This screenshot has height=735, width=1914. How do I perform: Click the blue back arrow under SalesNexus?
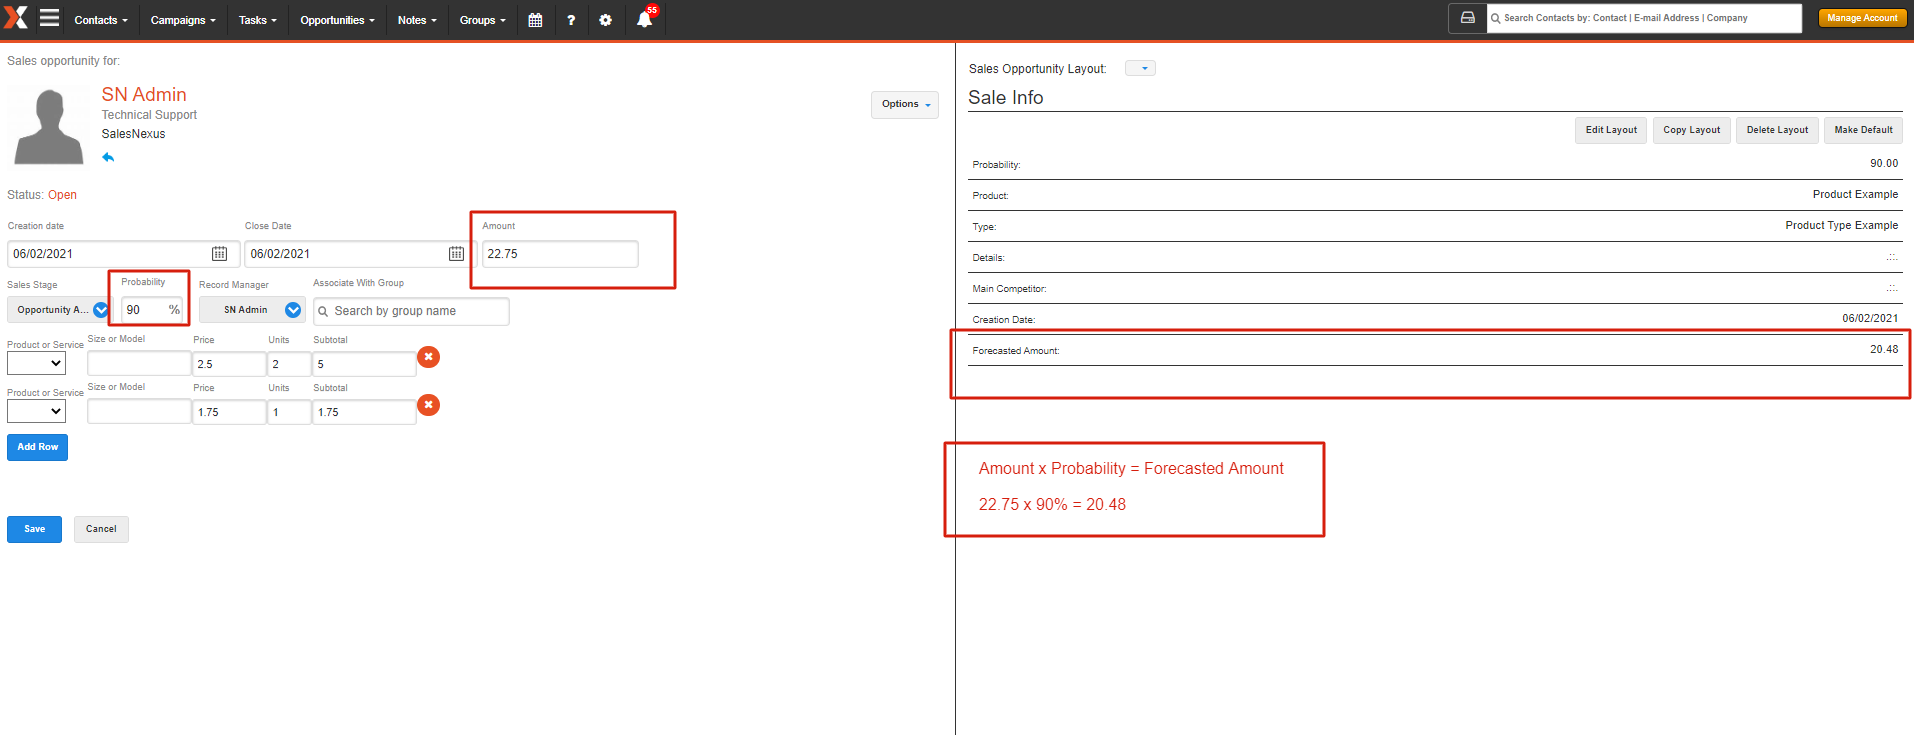(x=108, y=157)
